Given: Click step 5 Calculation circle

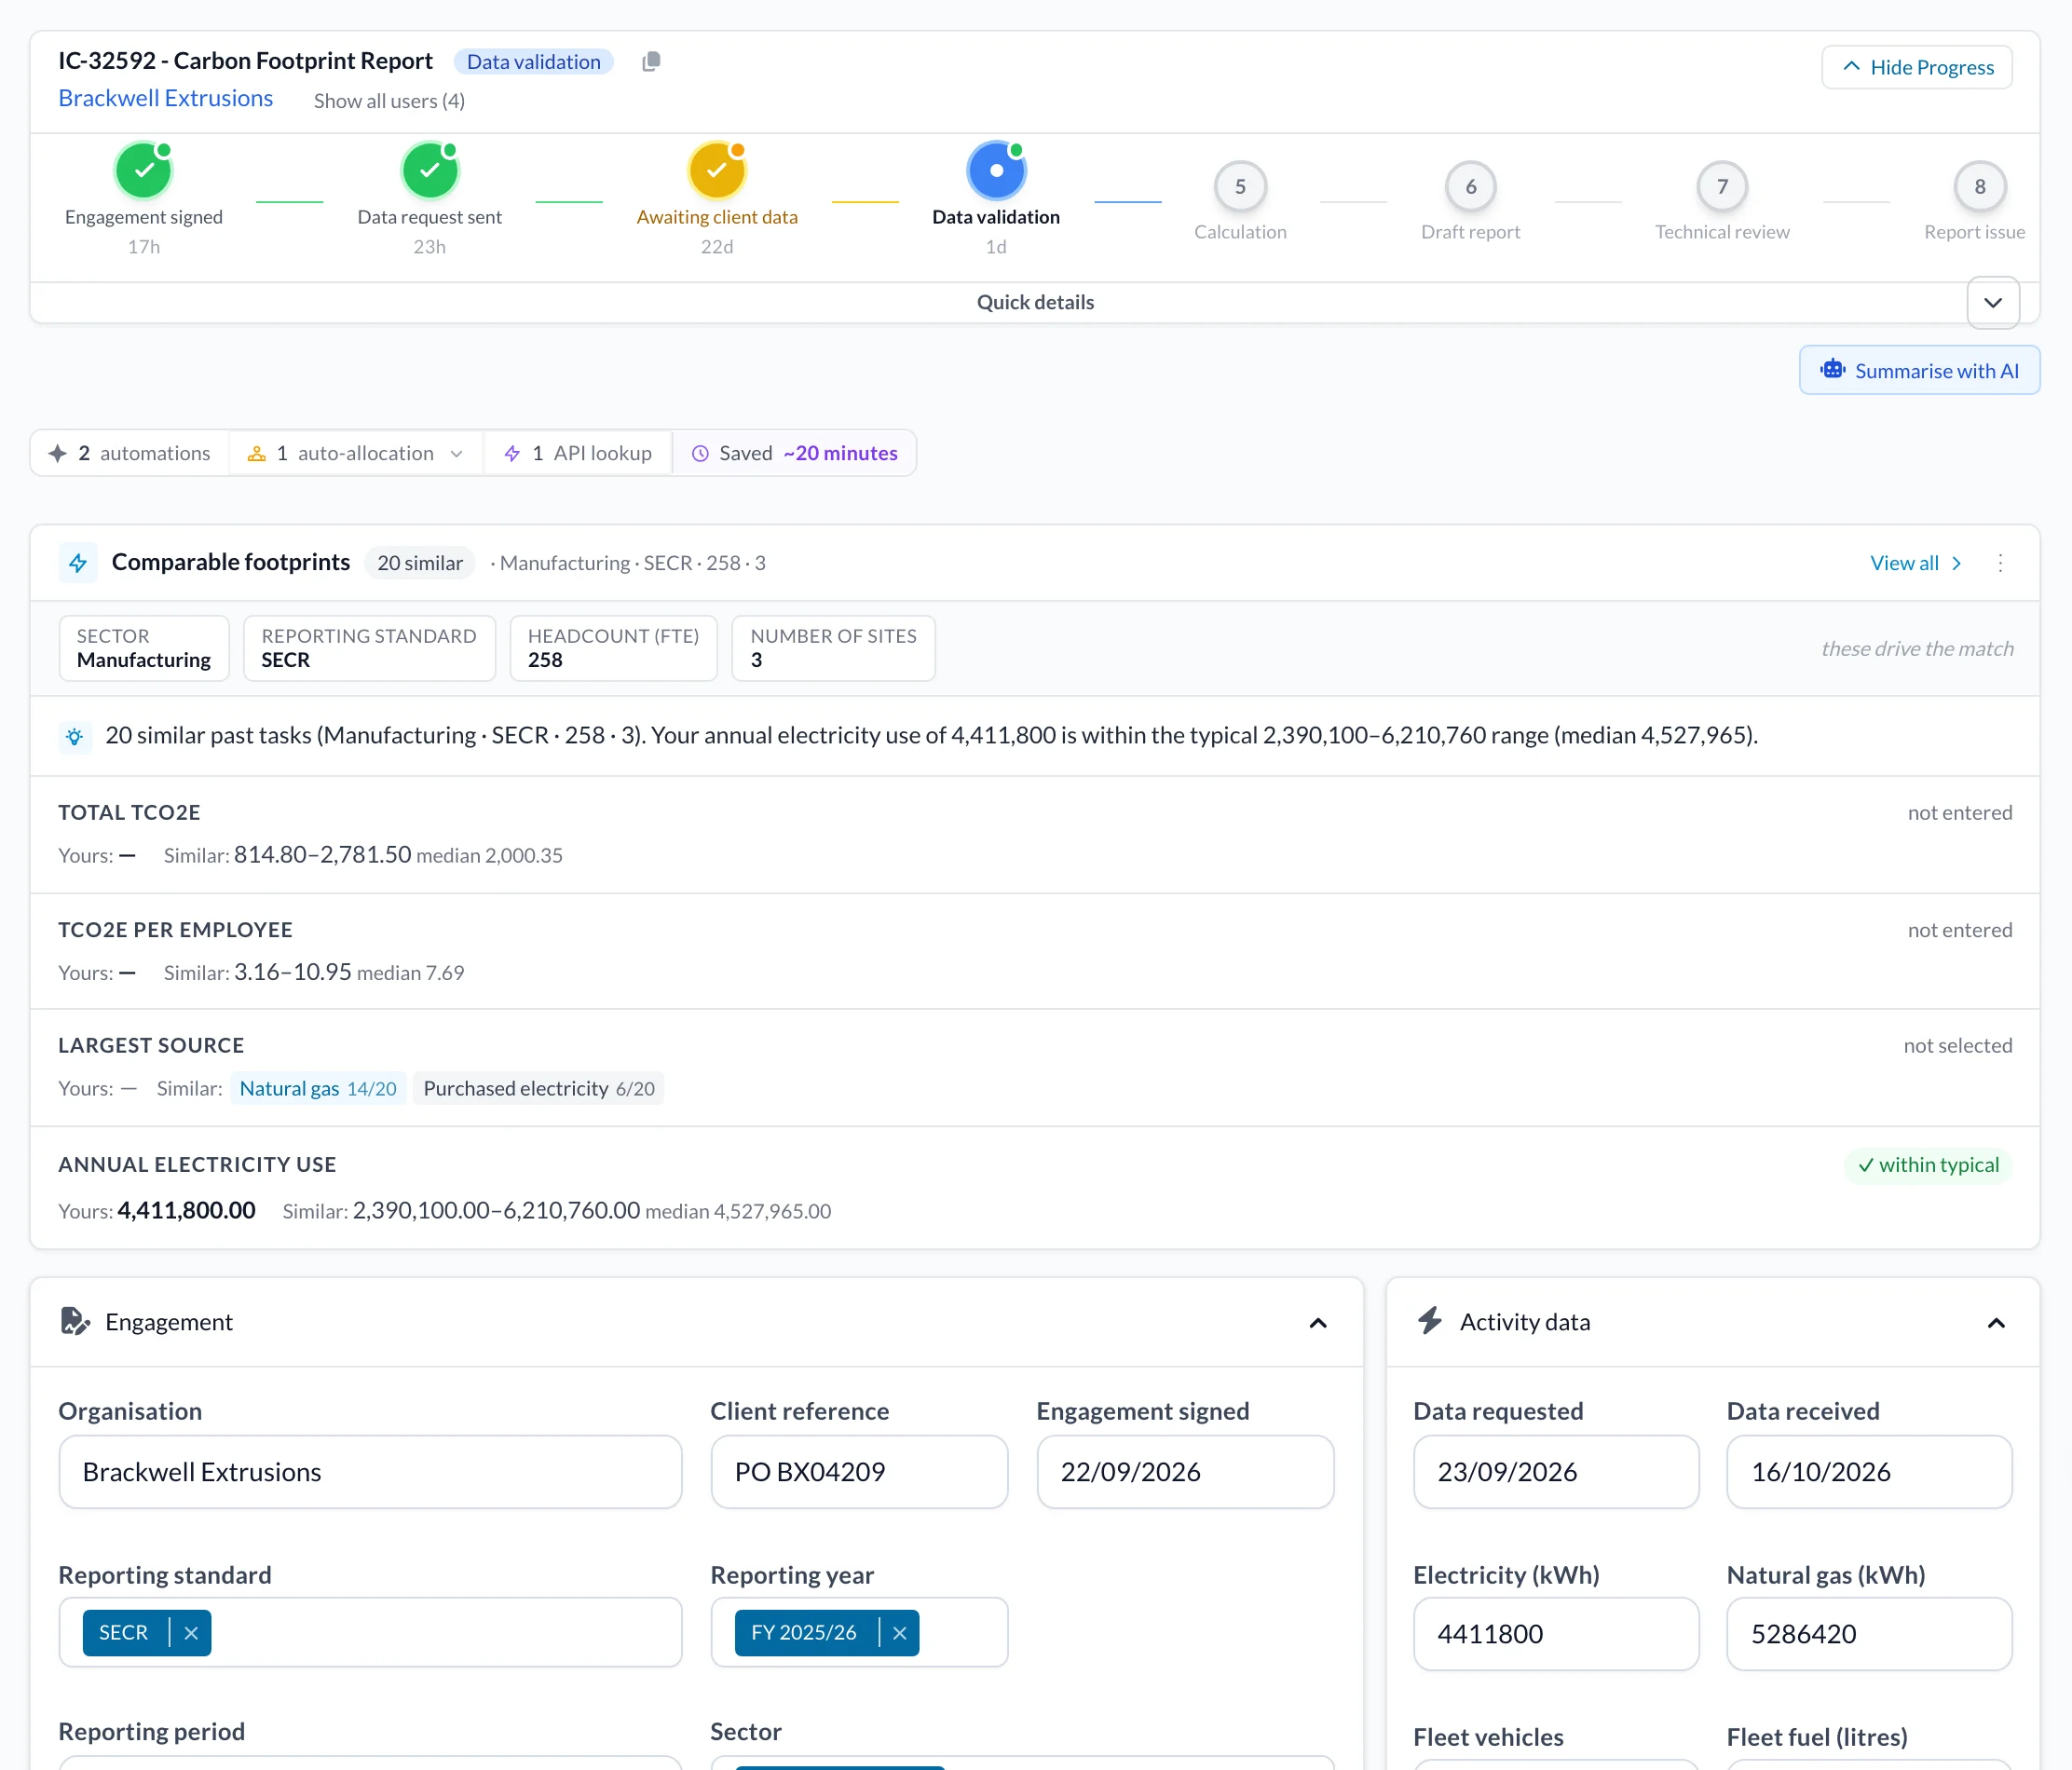Looking at the screenshot, I should (x=1240, y=187).
